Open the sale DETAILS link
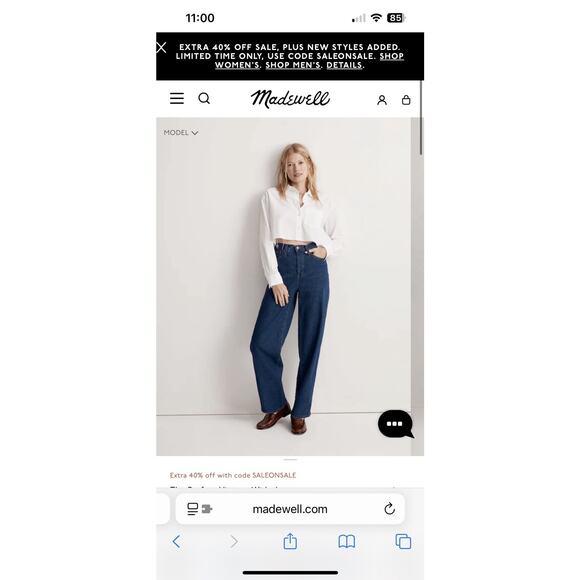 tap(344, 65)
